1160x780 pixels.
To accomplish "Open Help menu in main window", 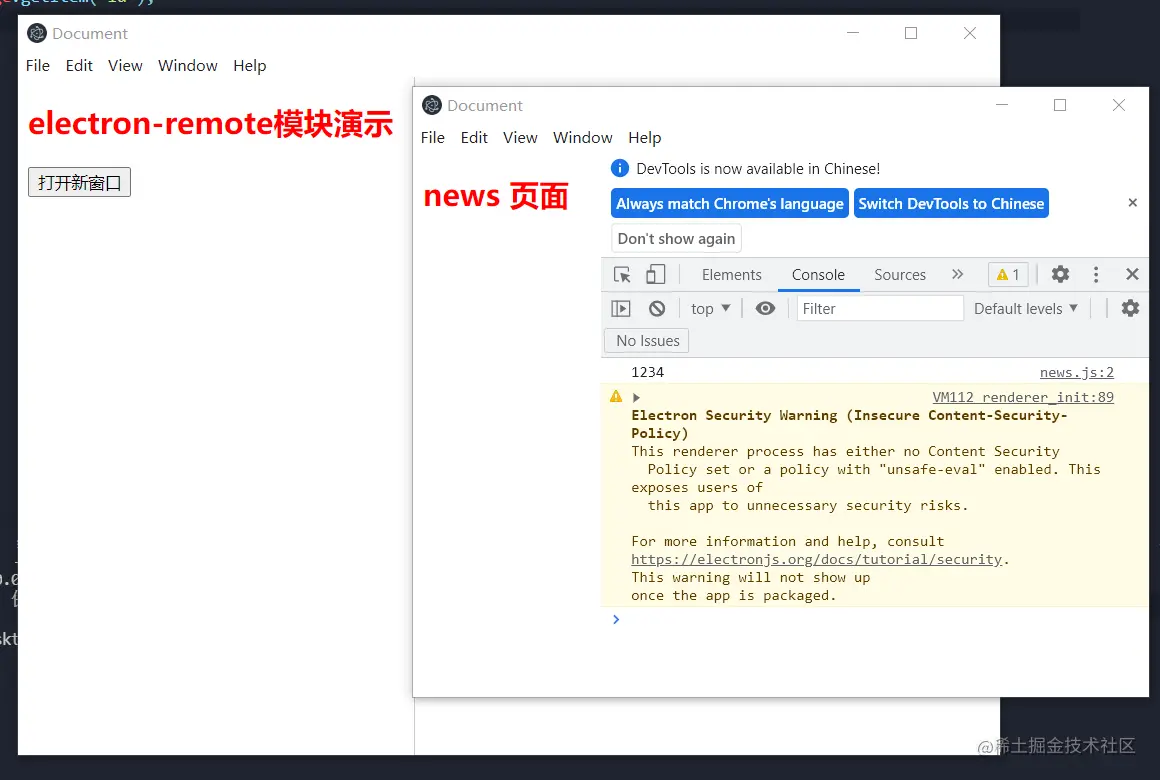I will [x=249, y=66].
